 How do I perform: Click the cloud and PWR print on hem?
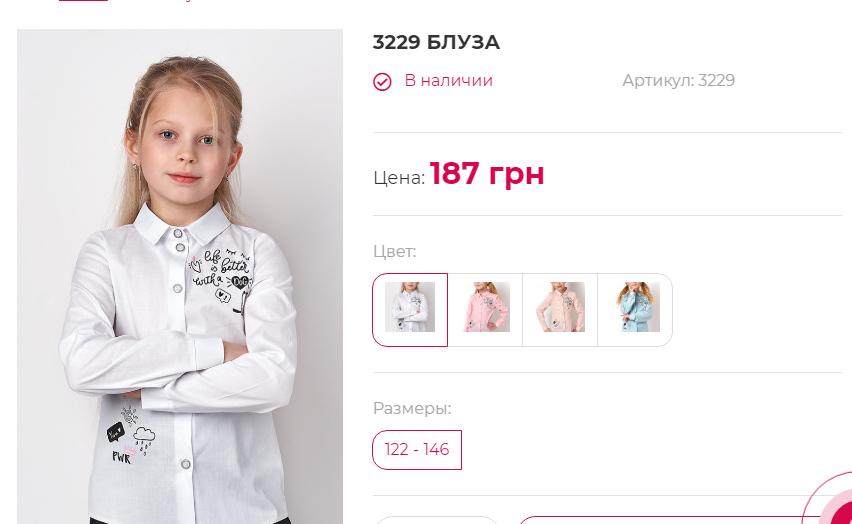[x=130, y=435]
